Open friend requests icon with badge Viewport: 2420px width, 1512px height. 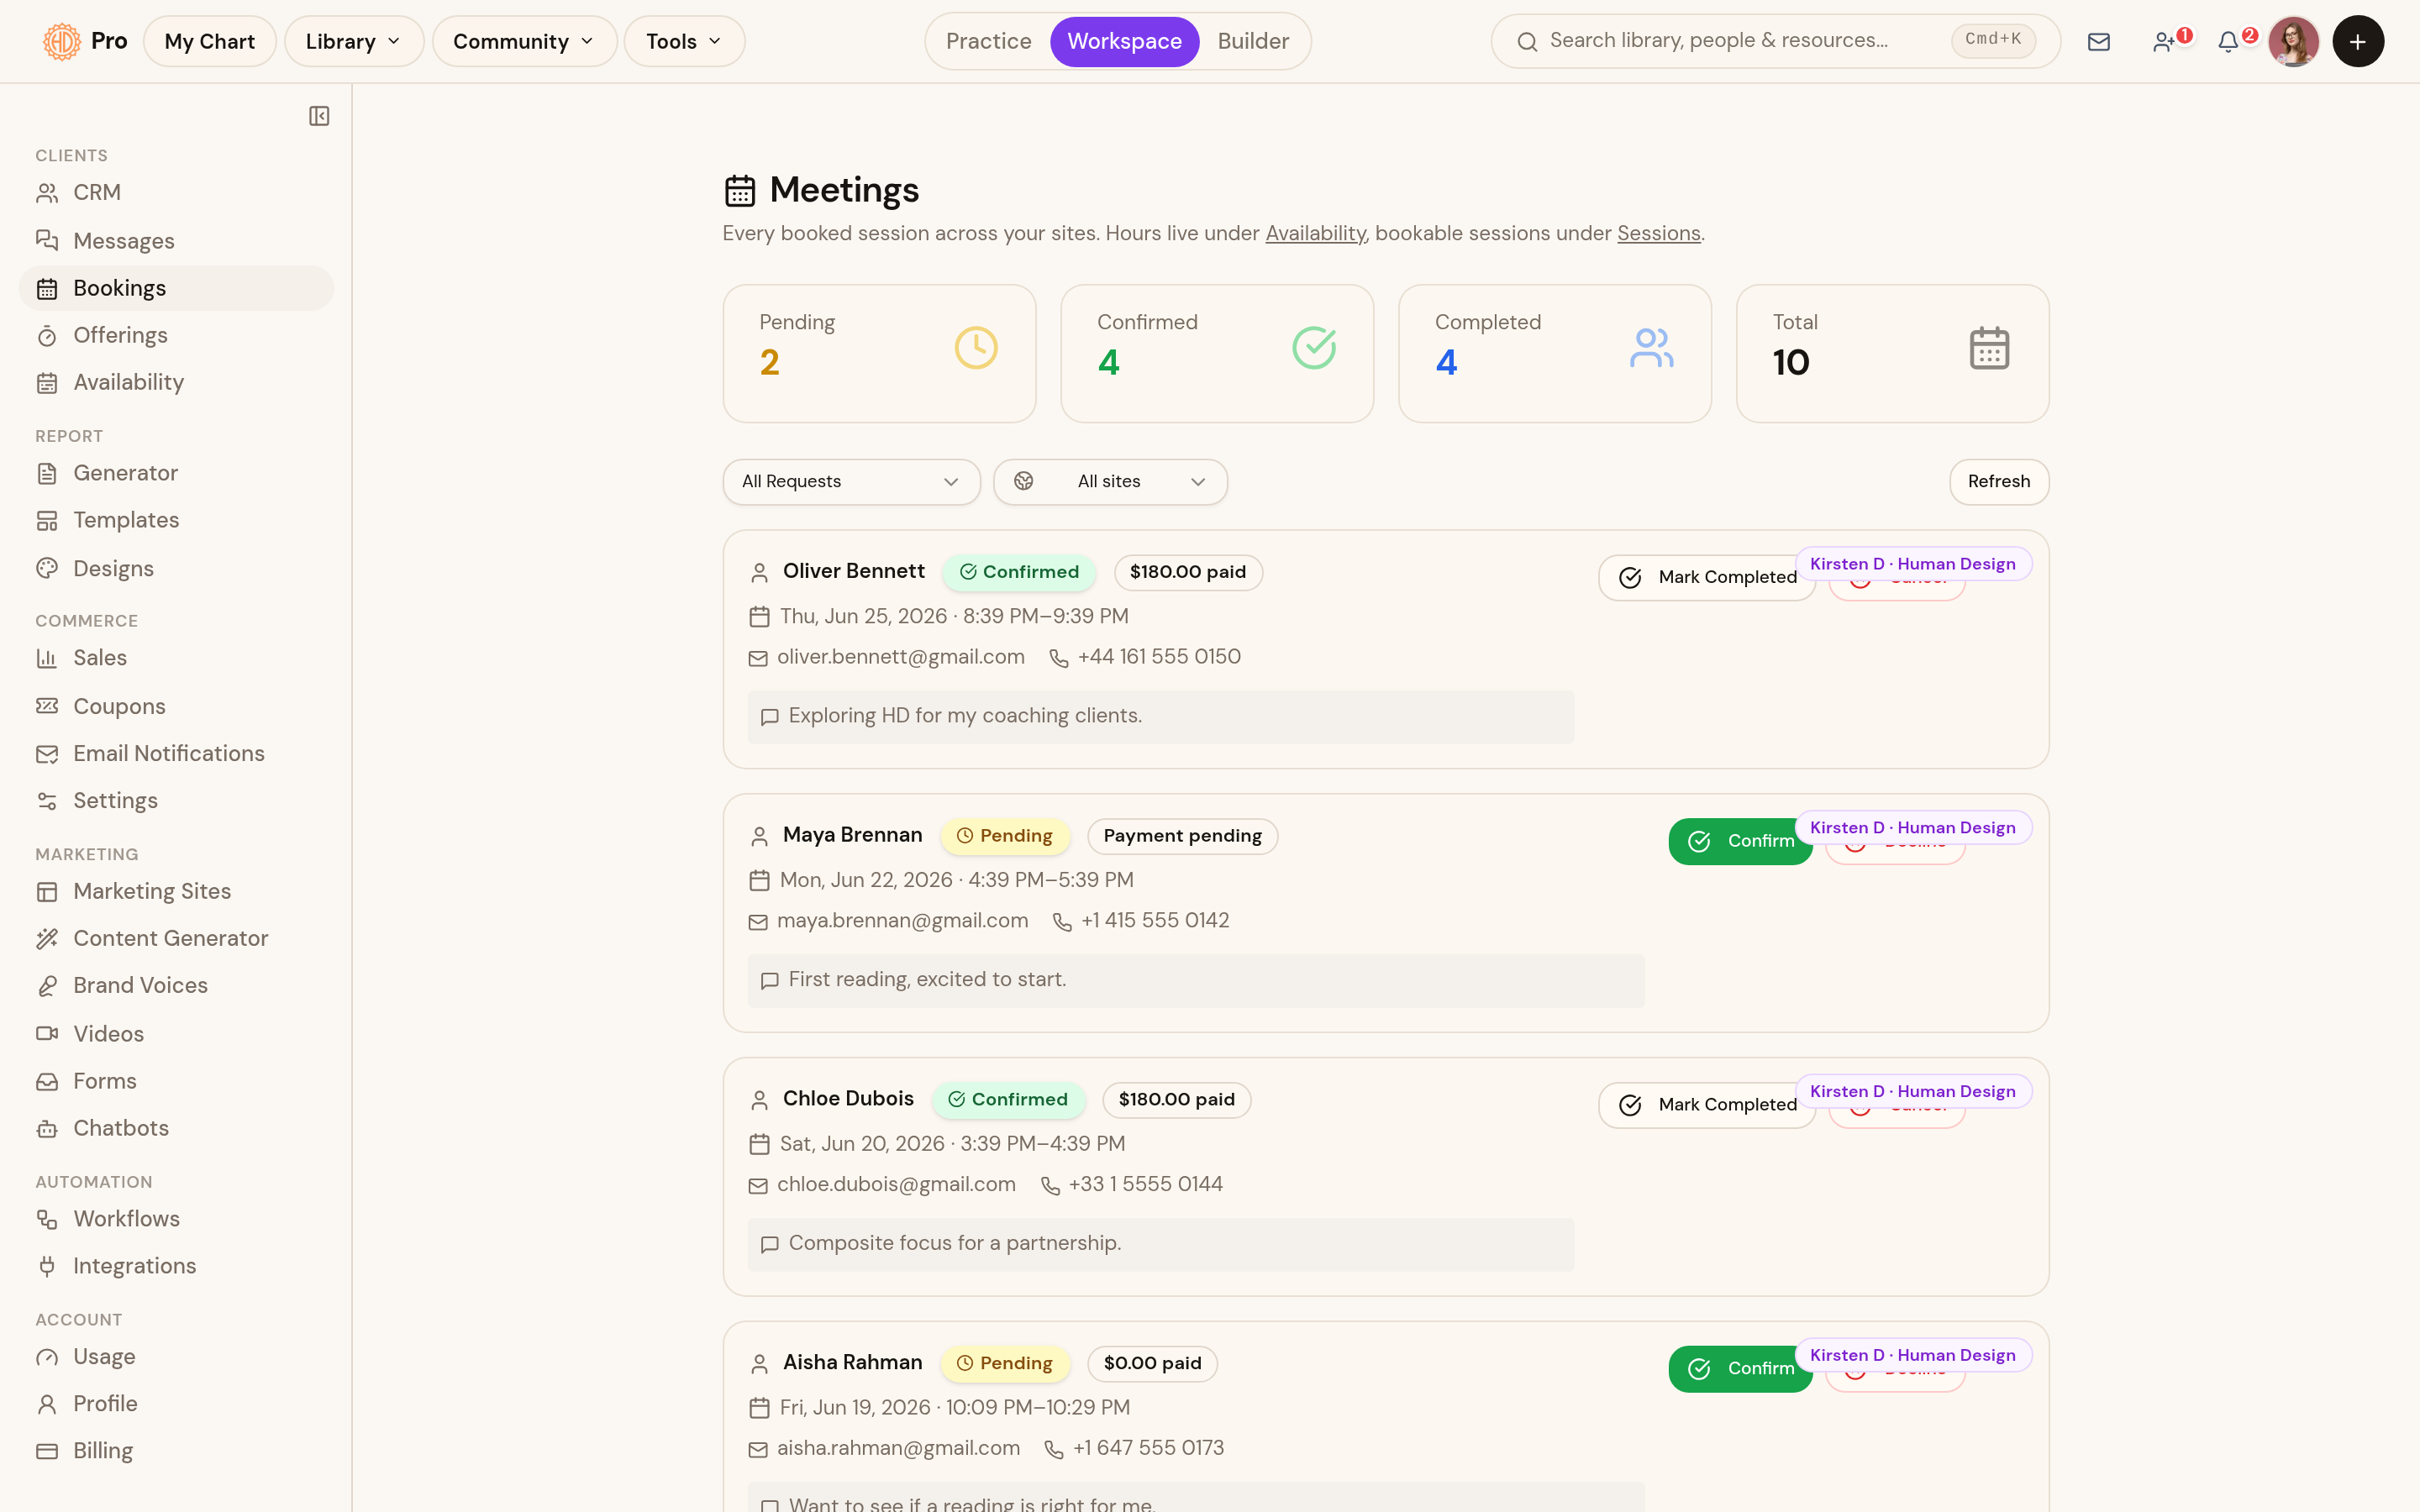(x=2165, y=41)
